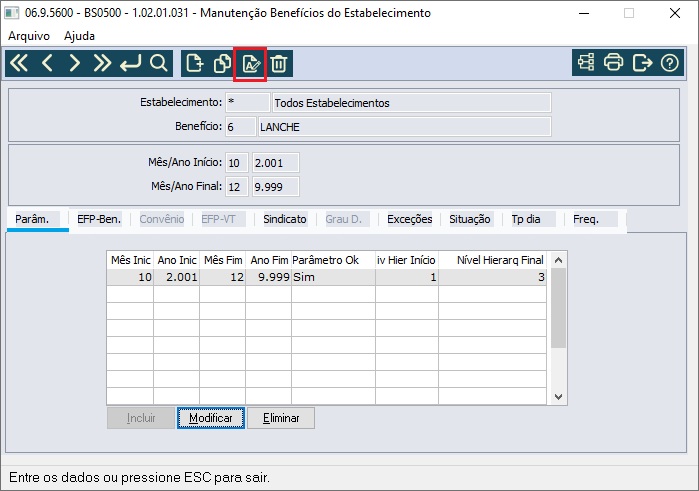Go to the first record icon

(19, 63)
